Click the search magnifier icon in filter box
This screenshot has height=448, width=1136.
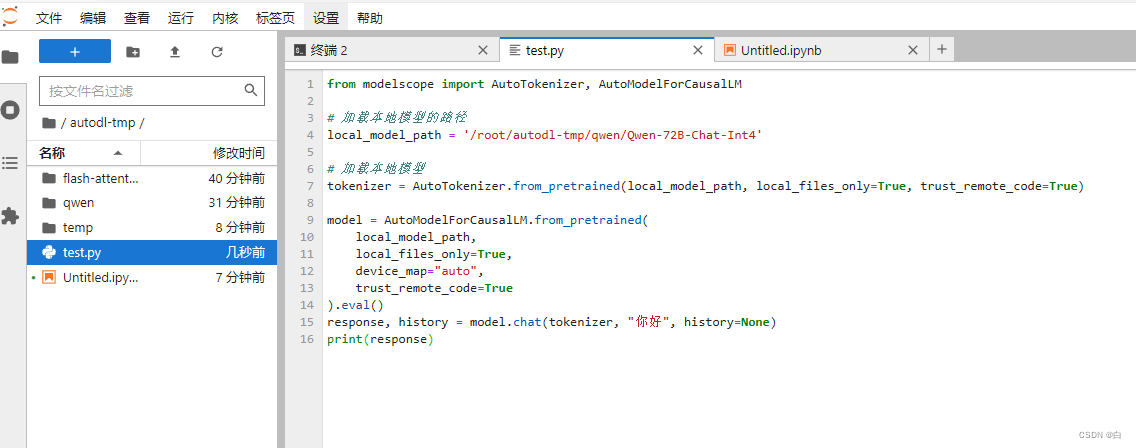coord(251,91)
